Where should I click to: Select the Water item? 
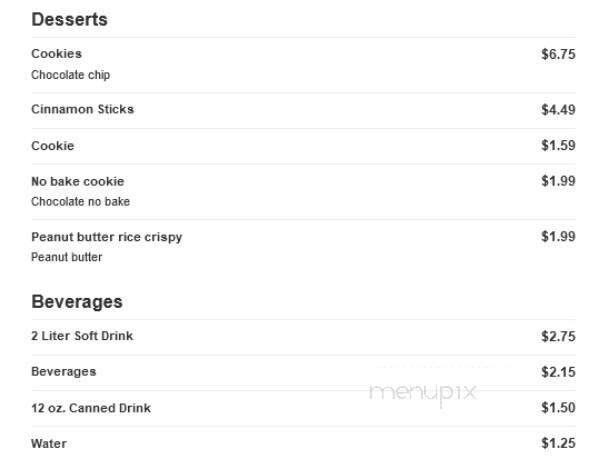pyautogui.click(x=49, y=444)
